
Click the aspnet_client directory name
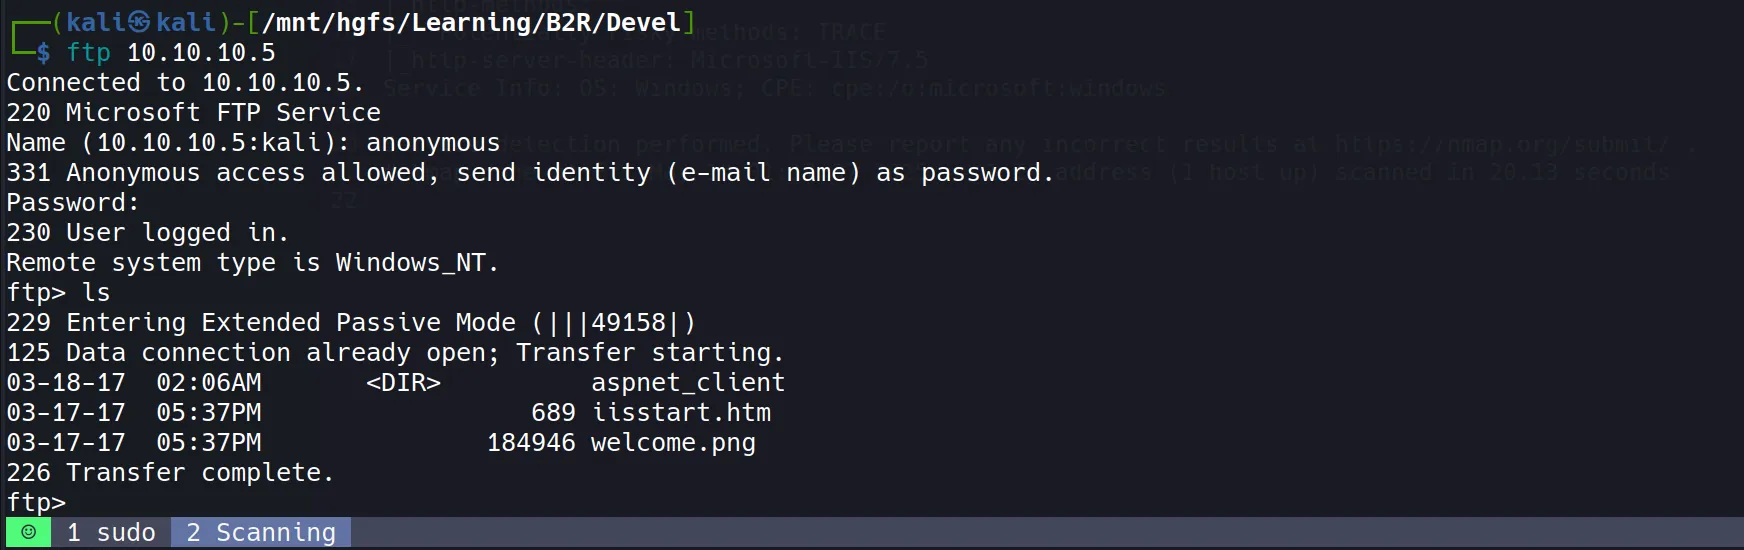click(687, 382)
